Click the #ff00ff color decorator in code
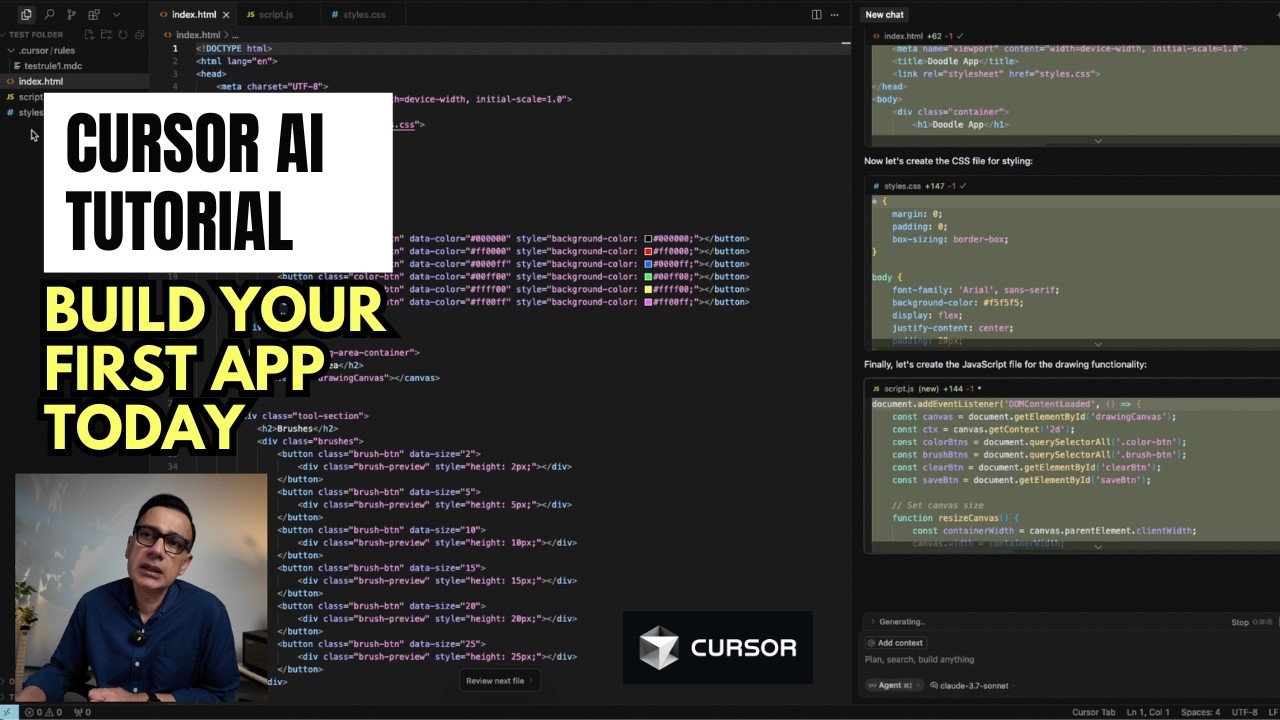The width and height of the screenshot is (1280, 720). [648, 302]
